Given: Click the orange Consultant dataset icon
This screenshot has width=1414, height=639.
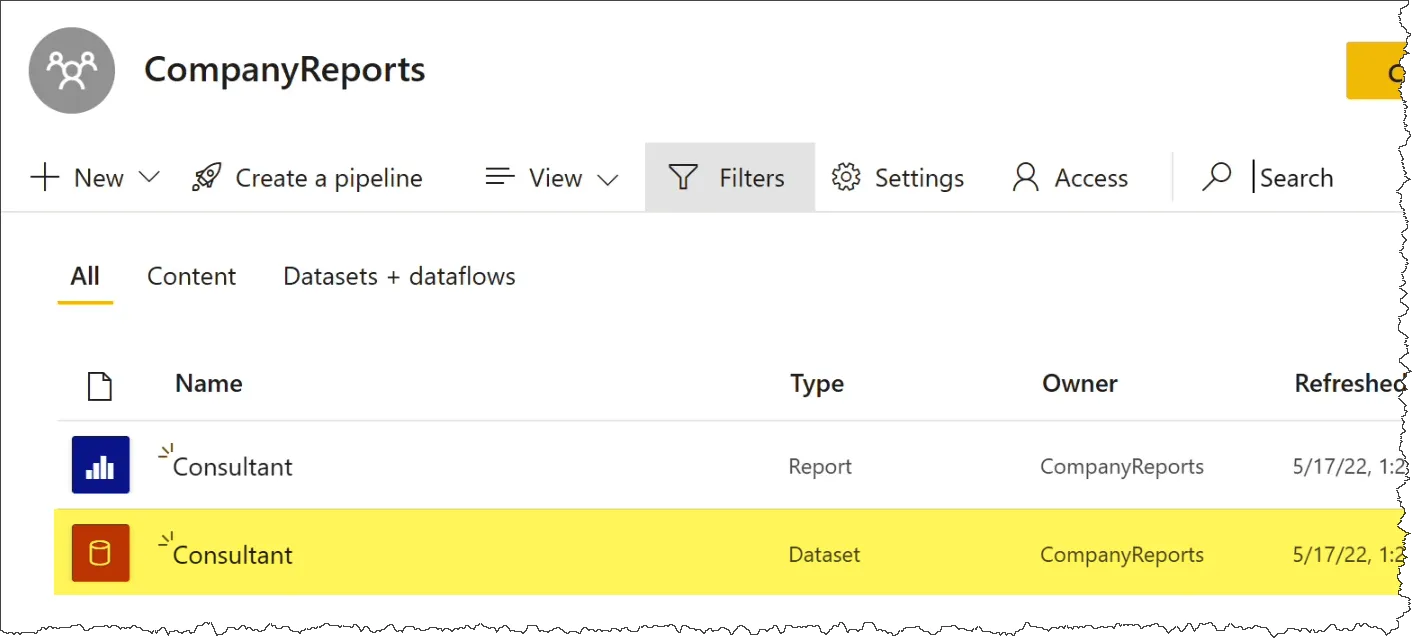Looking at the screenshot, I should [100, 553].
